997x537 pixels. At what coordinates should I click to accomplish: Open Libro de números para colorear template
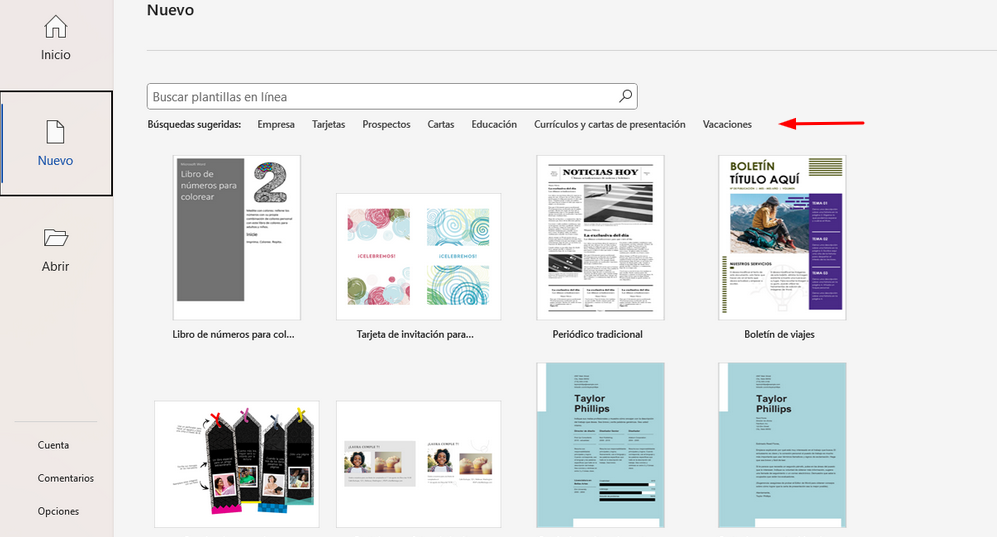click(237, 238)
